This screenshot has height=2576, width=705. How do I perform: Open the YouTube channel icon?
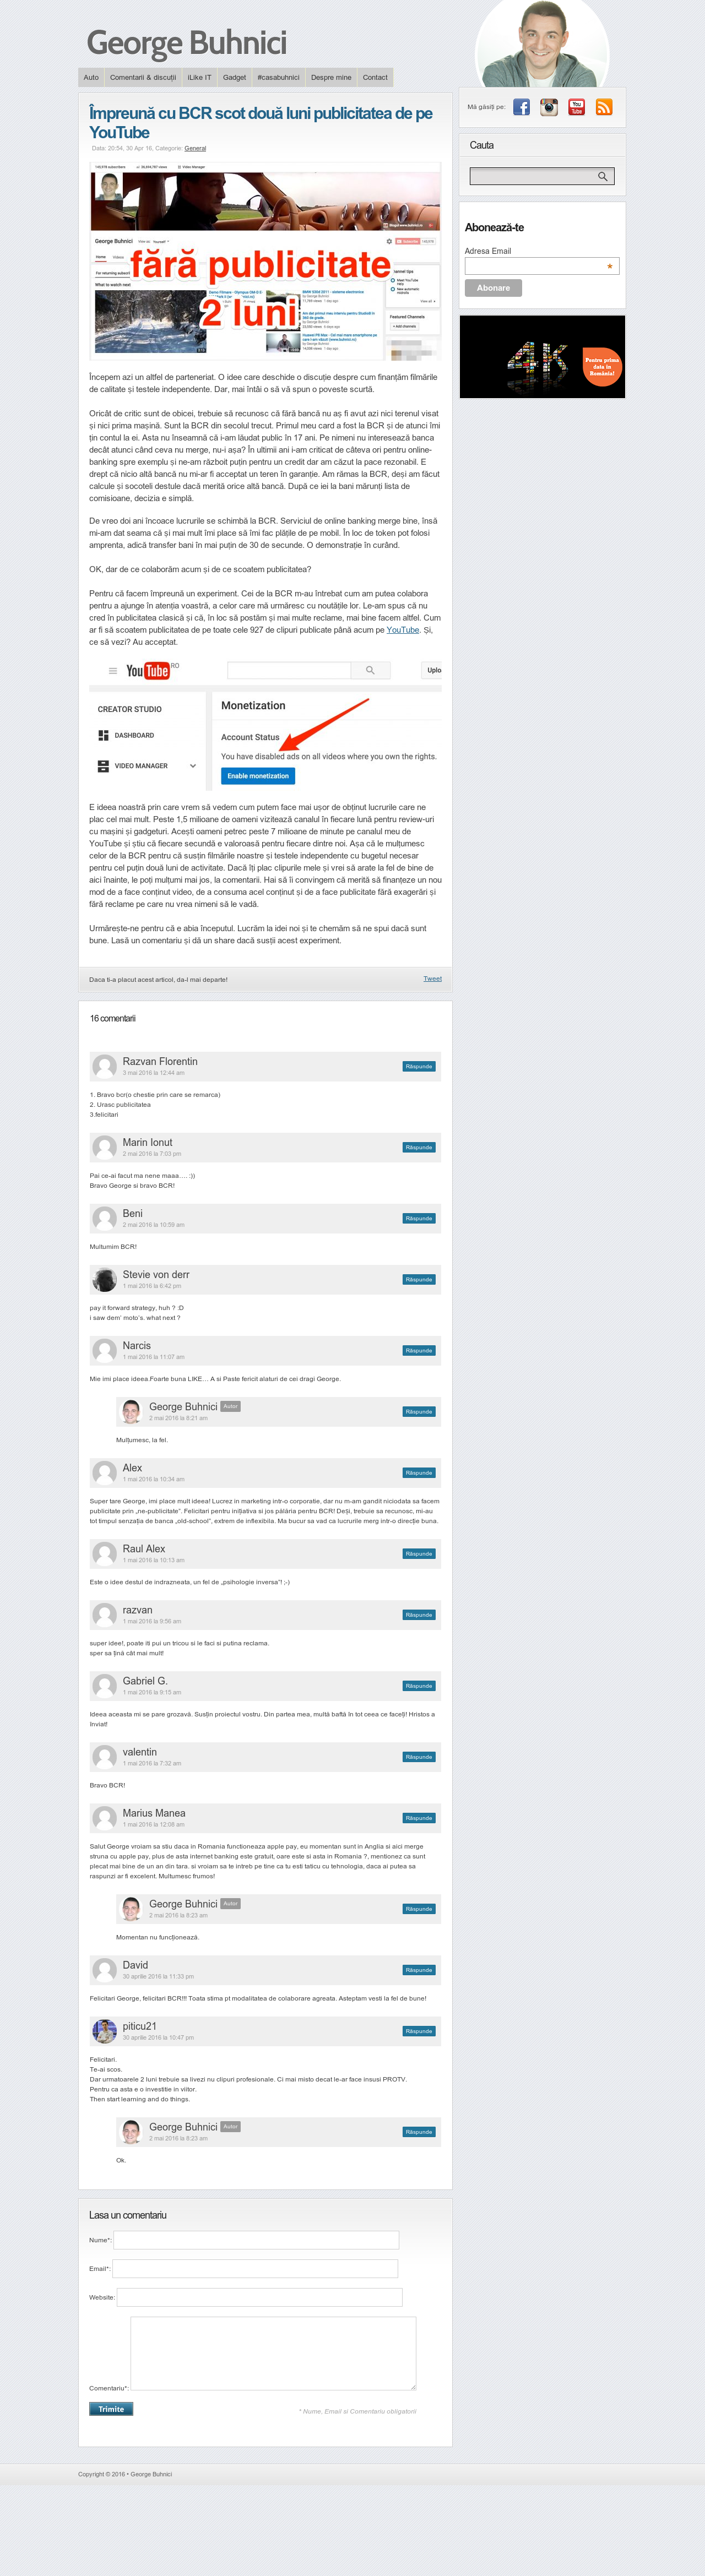coord(576,107)
